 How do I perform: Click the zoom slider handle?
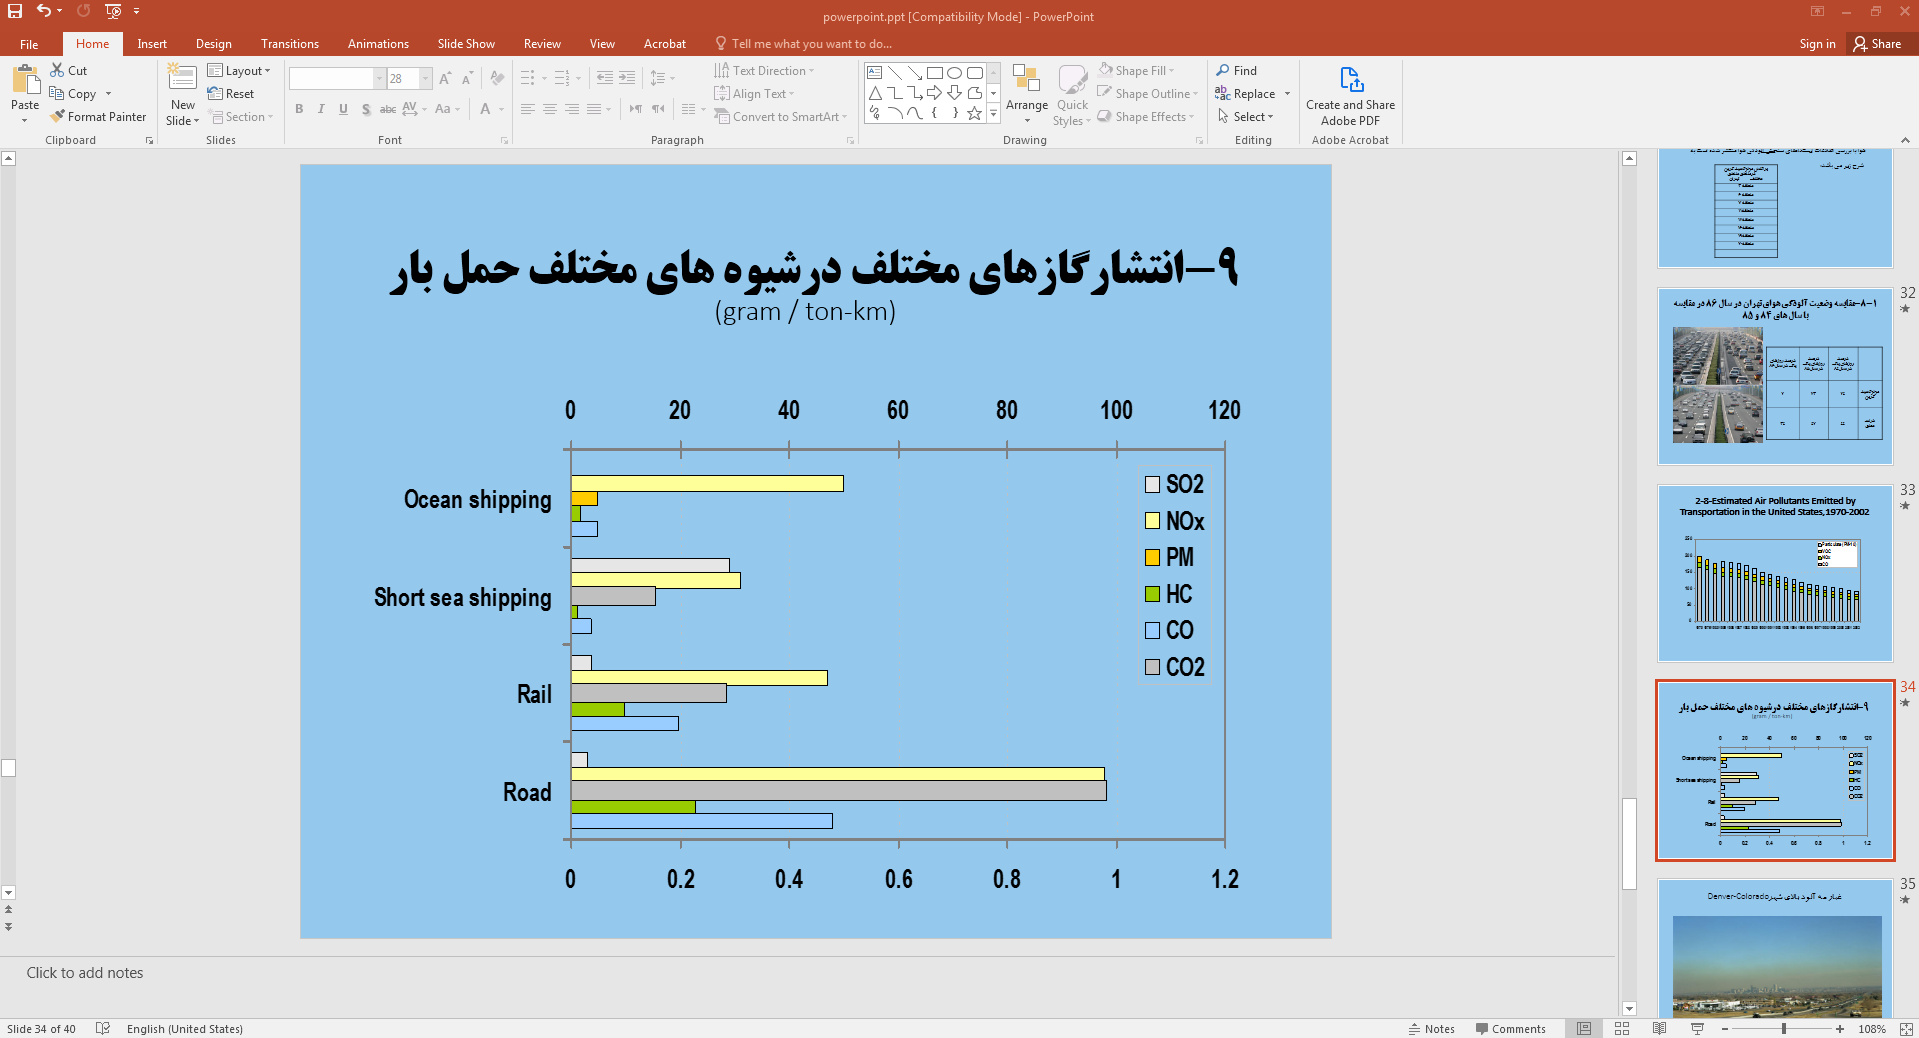(x=1783, y=1028)
